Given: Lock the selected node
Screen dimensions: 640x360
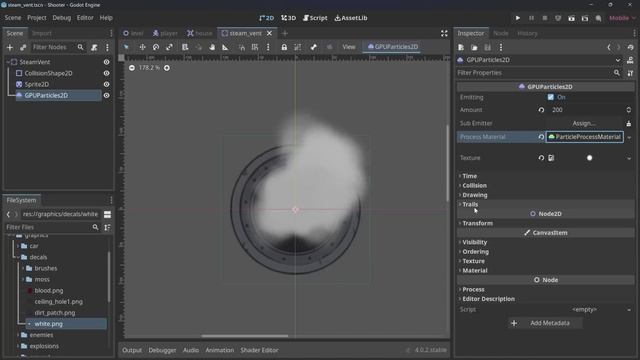Looking at the screenshot, I should click(284, 47).
